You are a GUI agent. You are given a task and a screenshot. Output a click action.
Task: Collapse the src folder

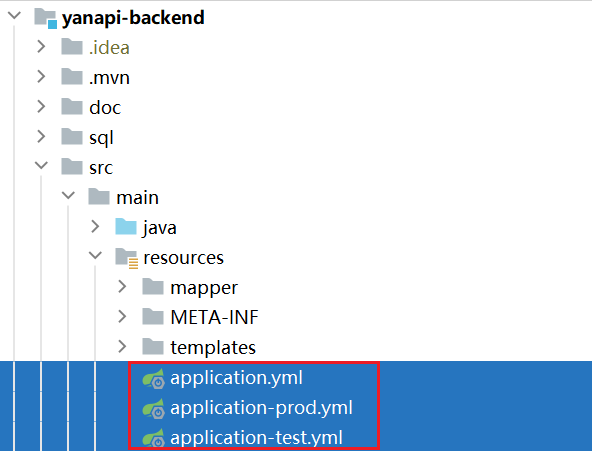click(41, 165)
